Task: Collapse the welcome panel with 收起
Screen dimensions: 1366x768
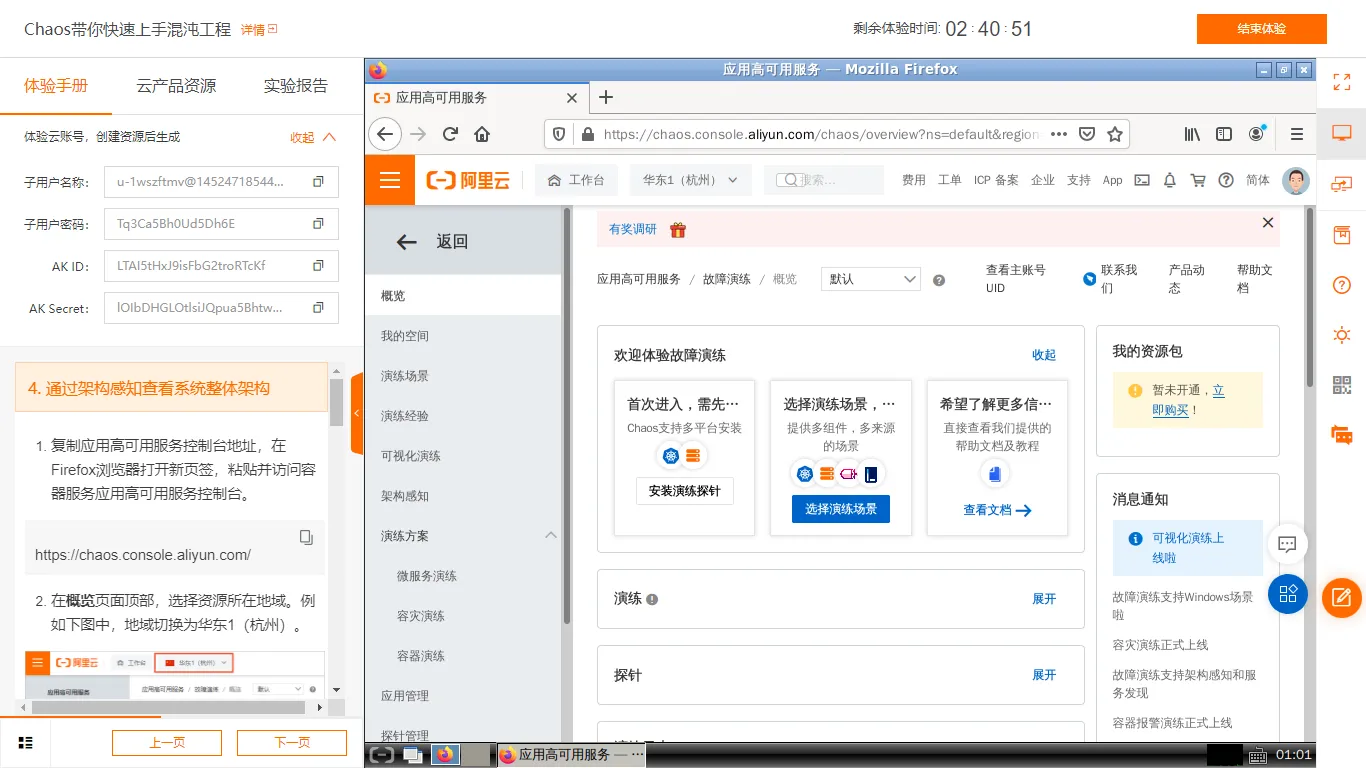Action: (x=1044, y=355)
